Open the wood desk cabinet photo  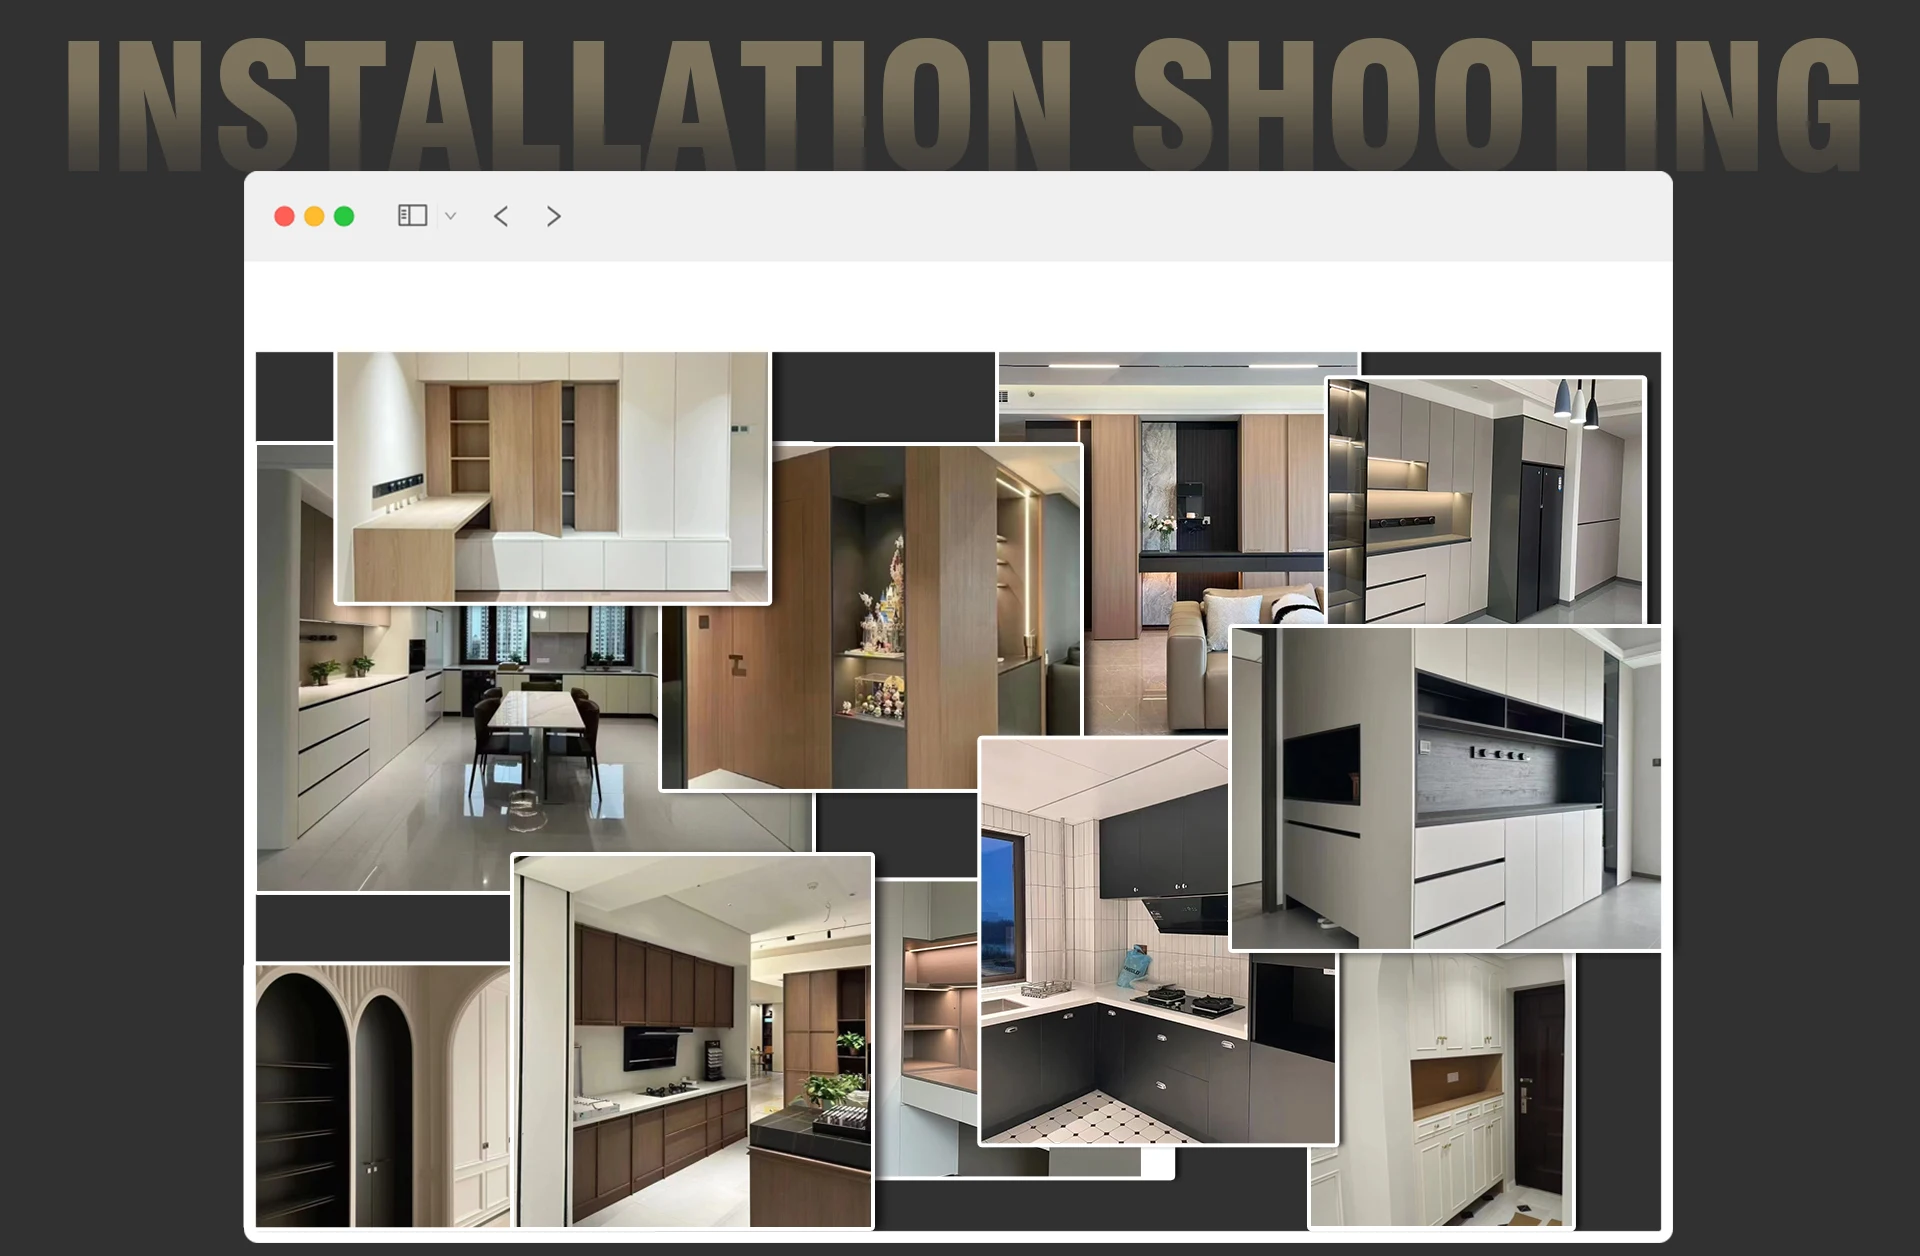552,477
